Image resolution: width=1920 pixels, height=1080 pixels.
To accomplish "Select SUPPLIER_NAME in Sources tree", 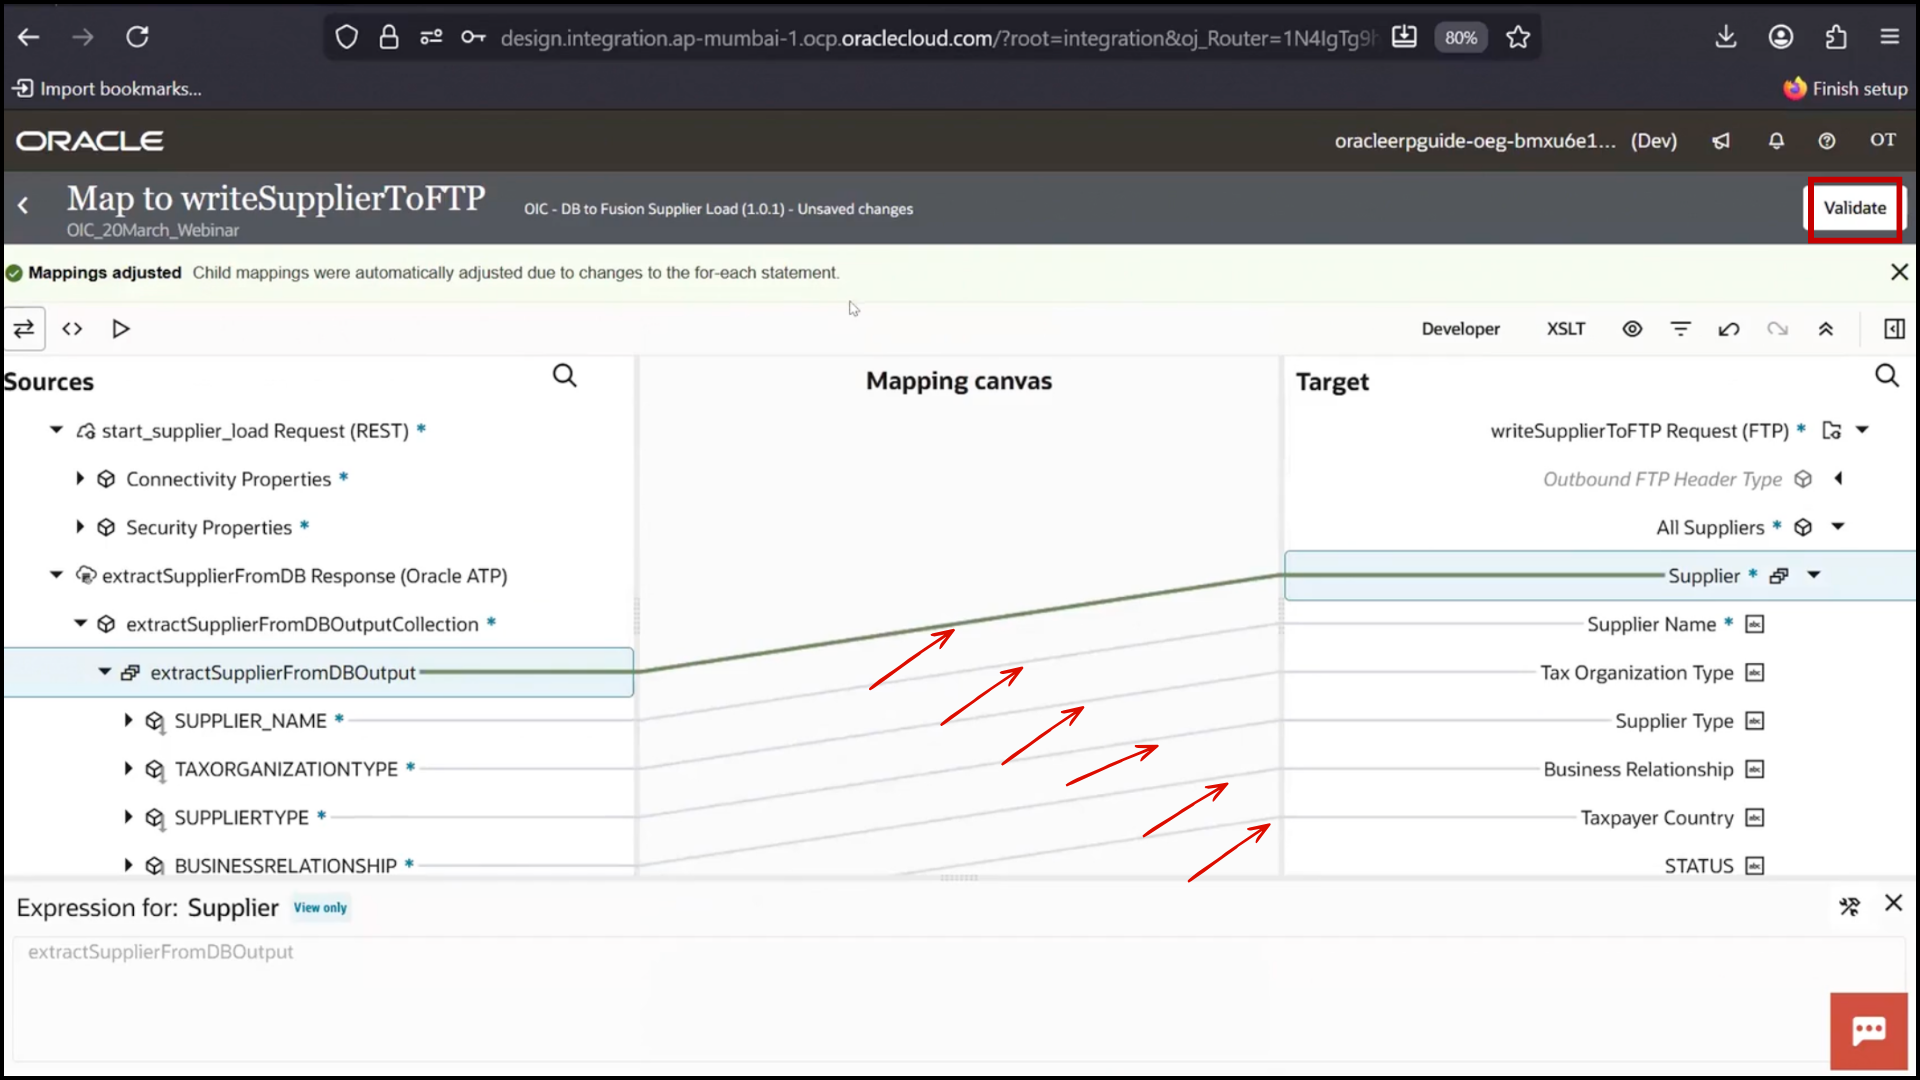I will coord(250,721).
